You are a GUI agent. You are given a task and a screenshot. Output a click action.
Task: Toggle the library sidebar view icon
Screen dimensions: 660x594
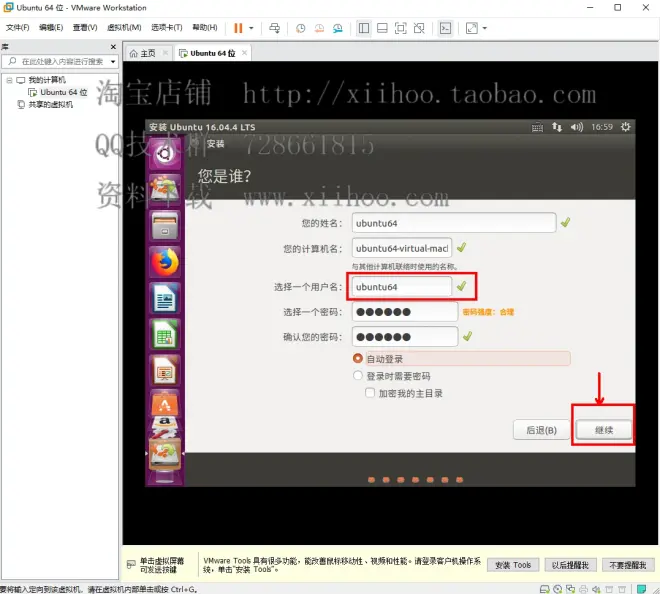pos(364,28)
